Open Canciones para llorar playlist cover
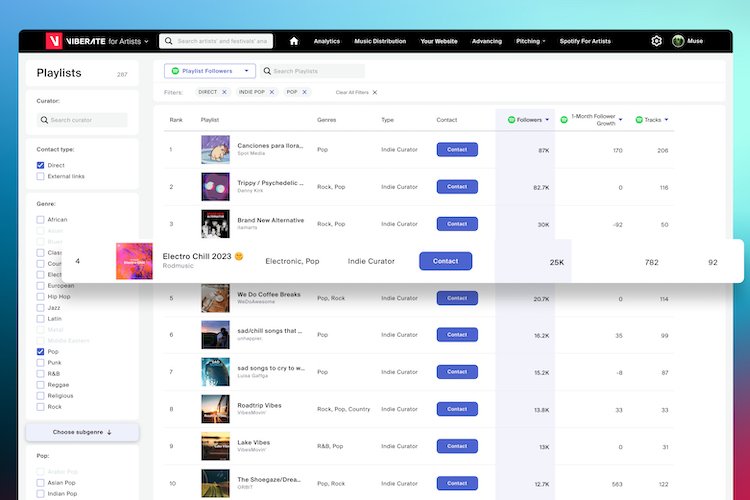 point(215,149)
